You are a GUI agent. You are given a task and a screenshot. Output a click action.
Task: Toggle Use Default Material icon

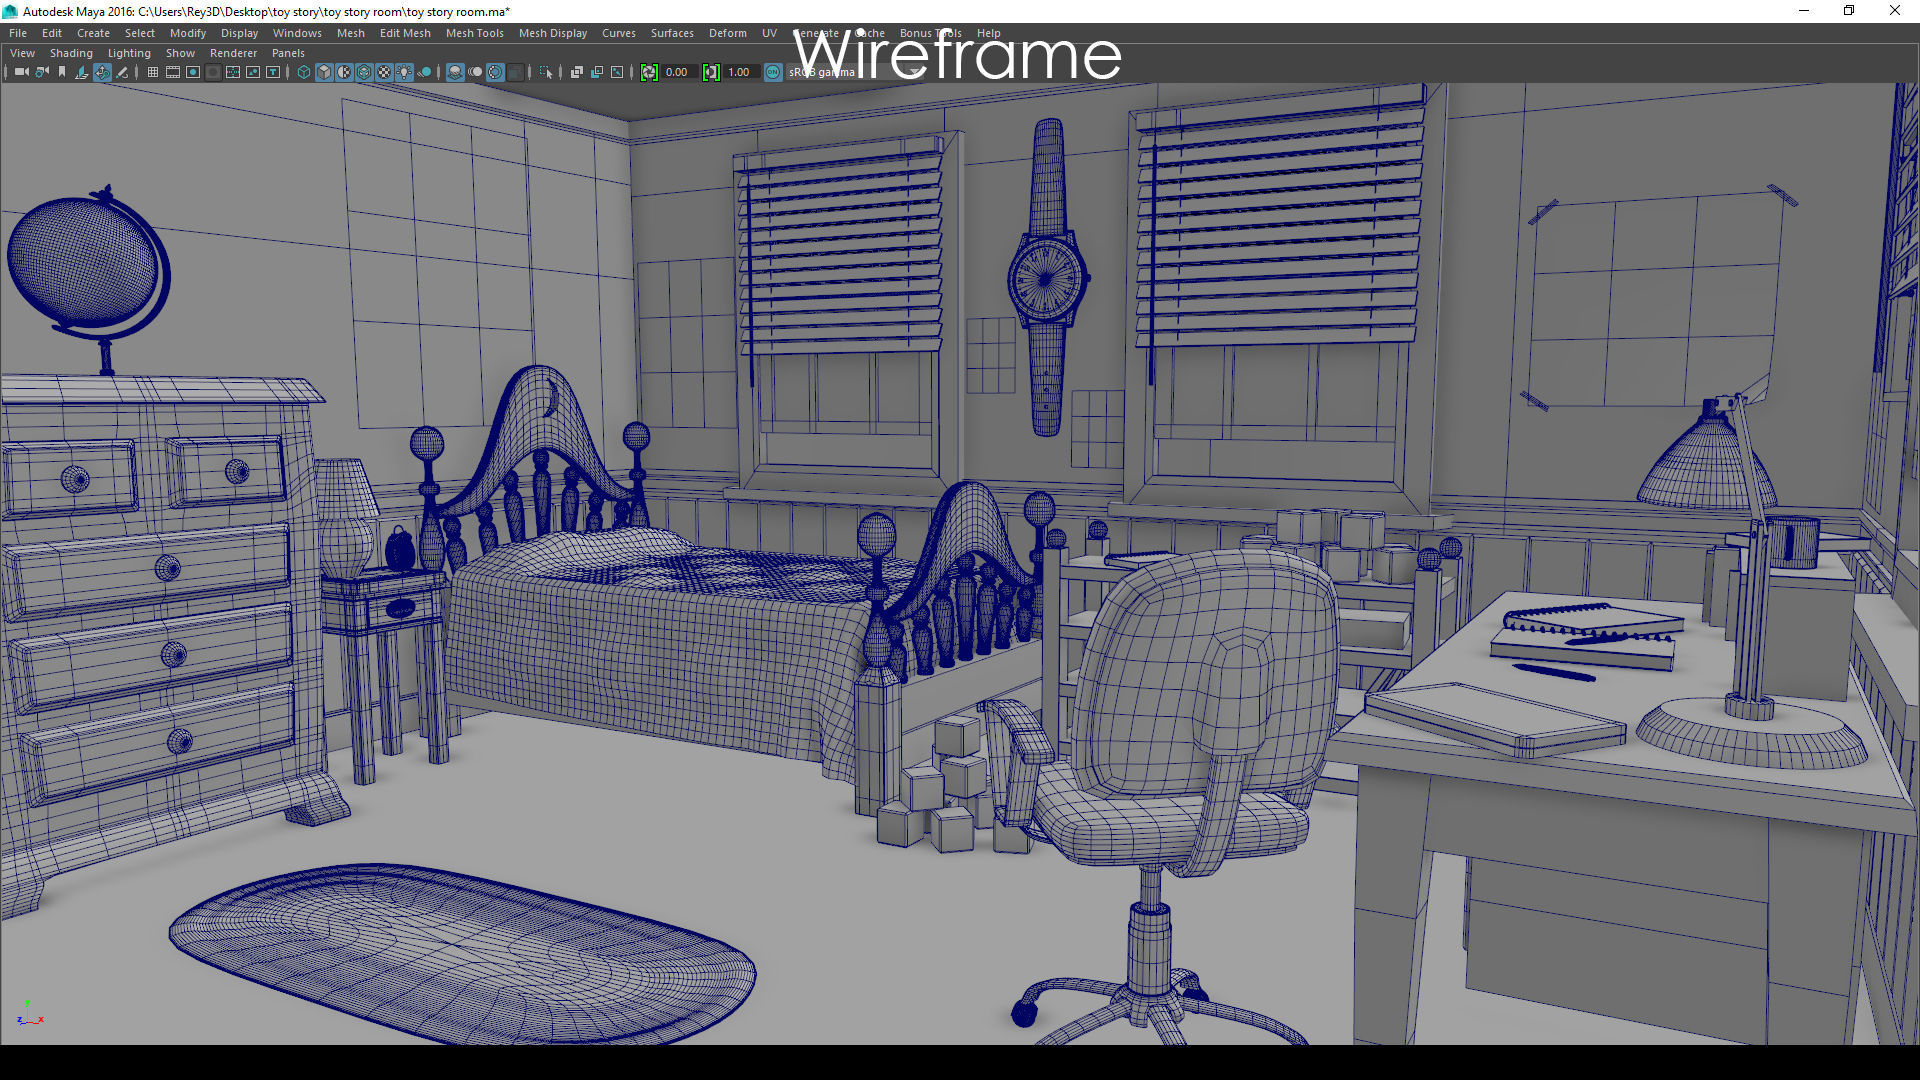pos(344,72)
